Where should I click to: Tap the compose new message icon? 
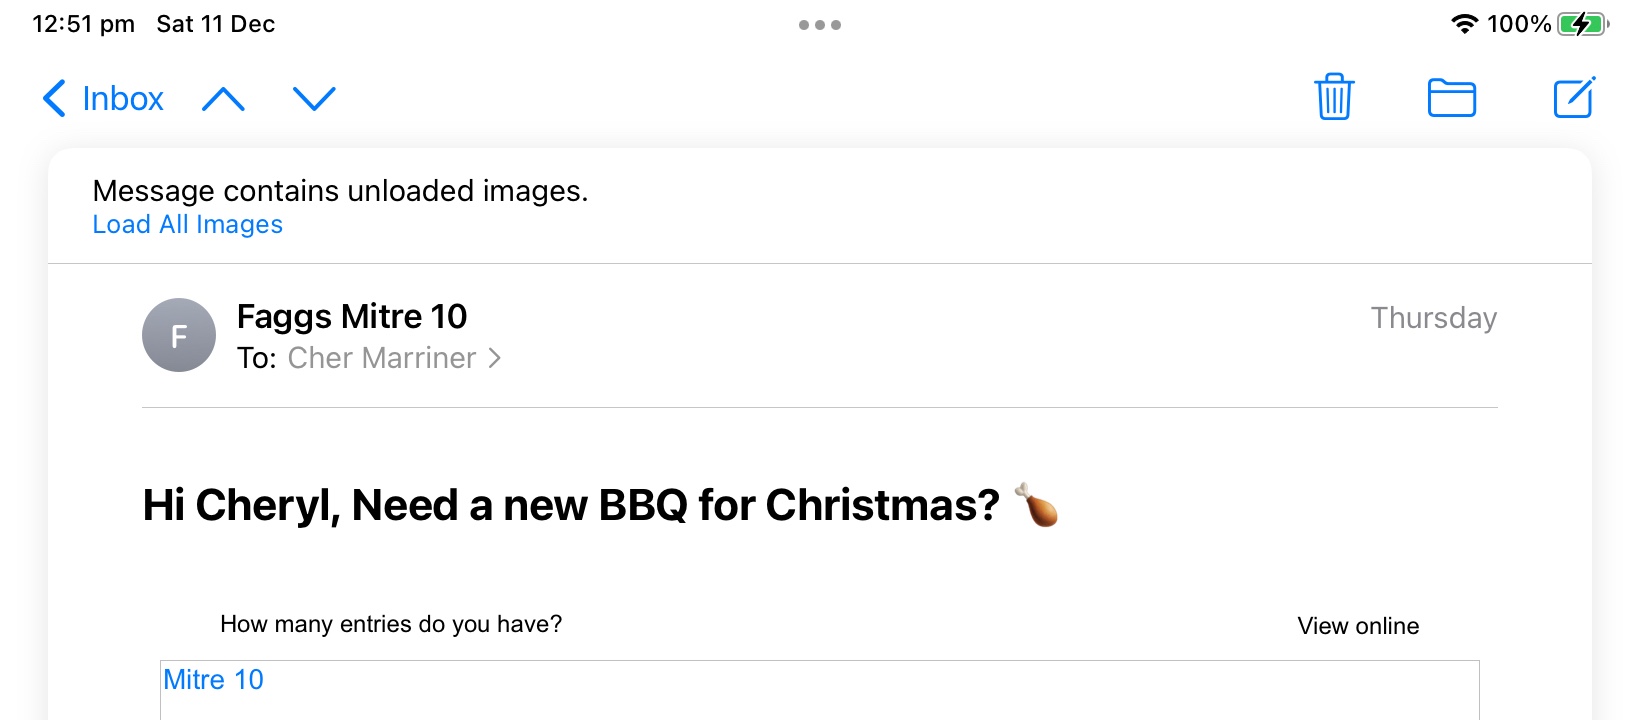pyautogui.click(x=1573, y=97)
